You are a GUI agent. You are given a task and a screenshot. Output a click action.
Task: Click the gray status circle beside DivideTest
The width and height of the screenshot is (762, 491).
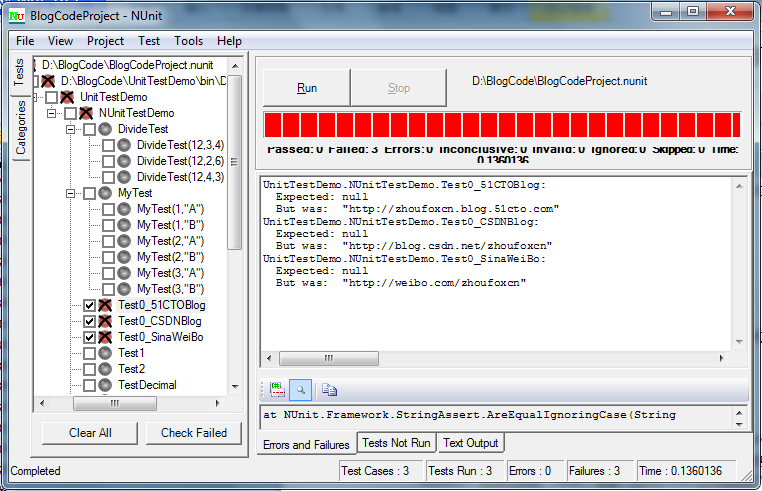pyautogui.click(x=105, y=129)
